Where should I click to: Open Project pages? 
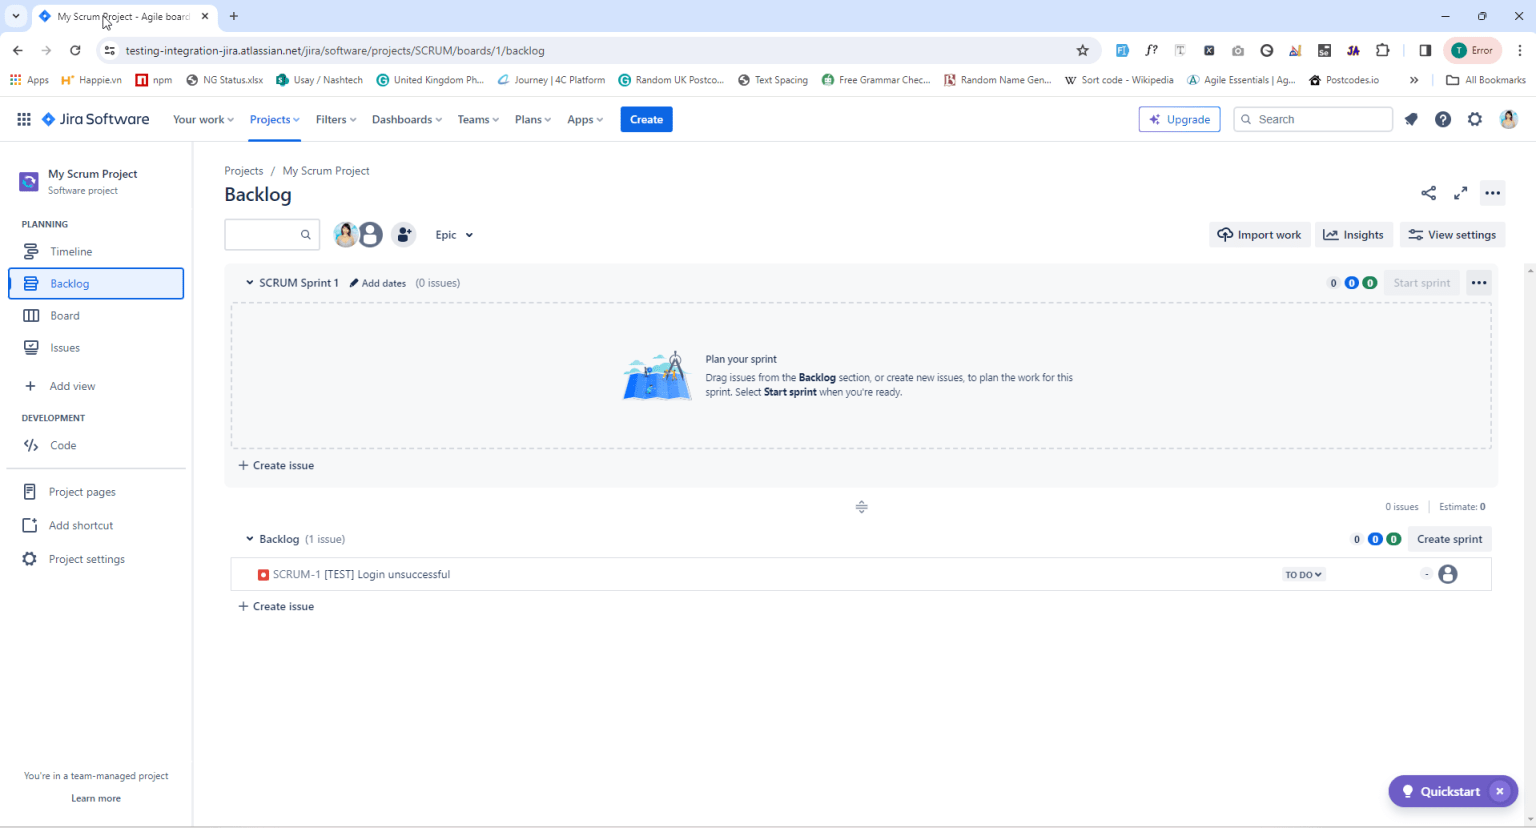(x=81, y=491)
